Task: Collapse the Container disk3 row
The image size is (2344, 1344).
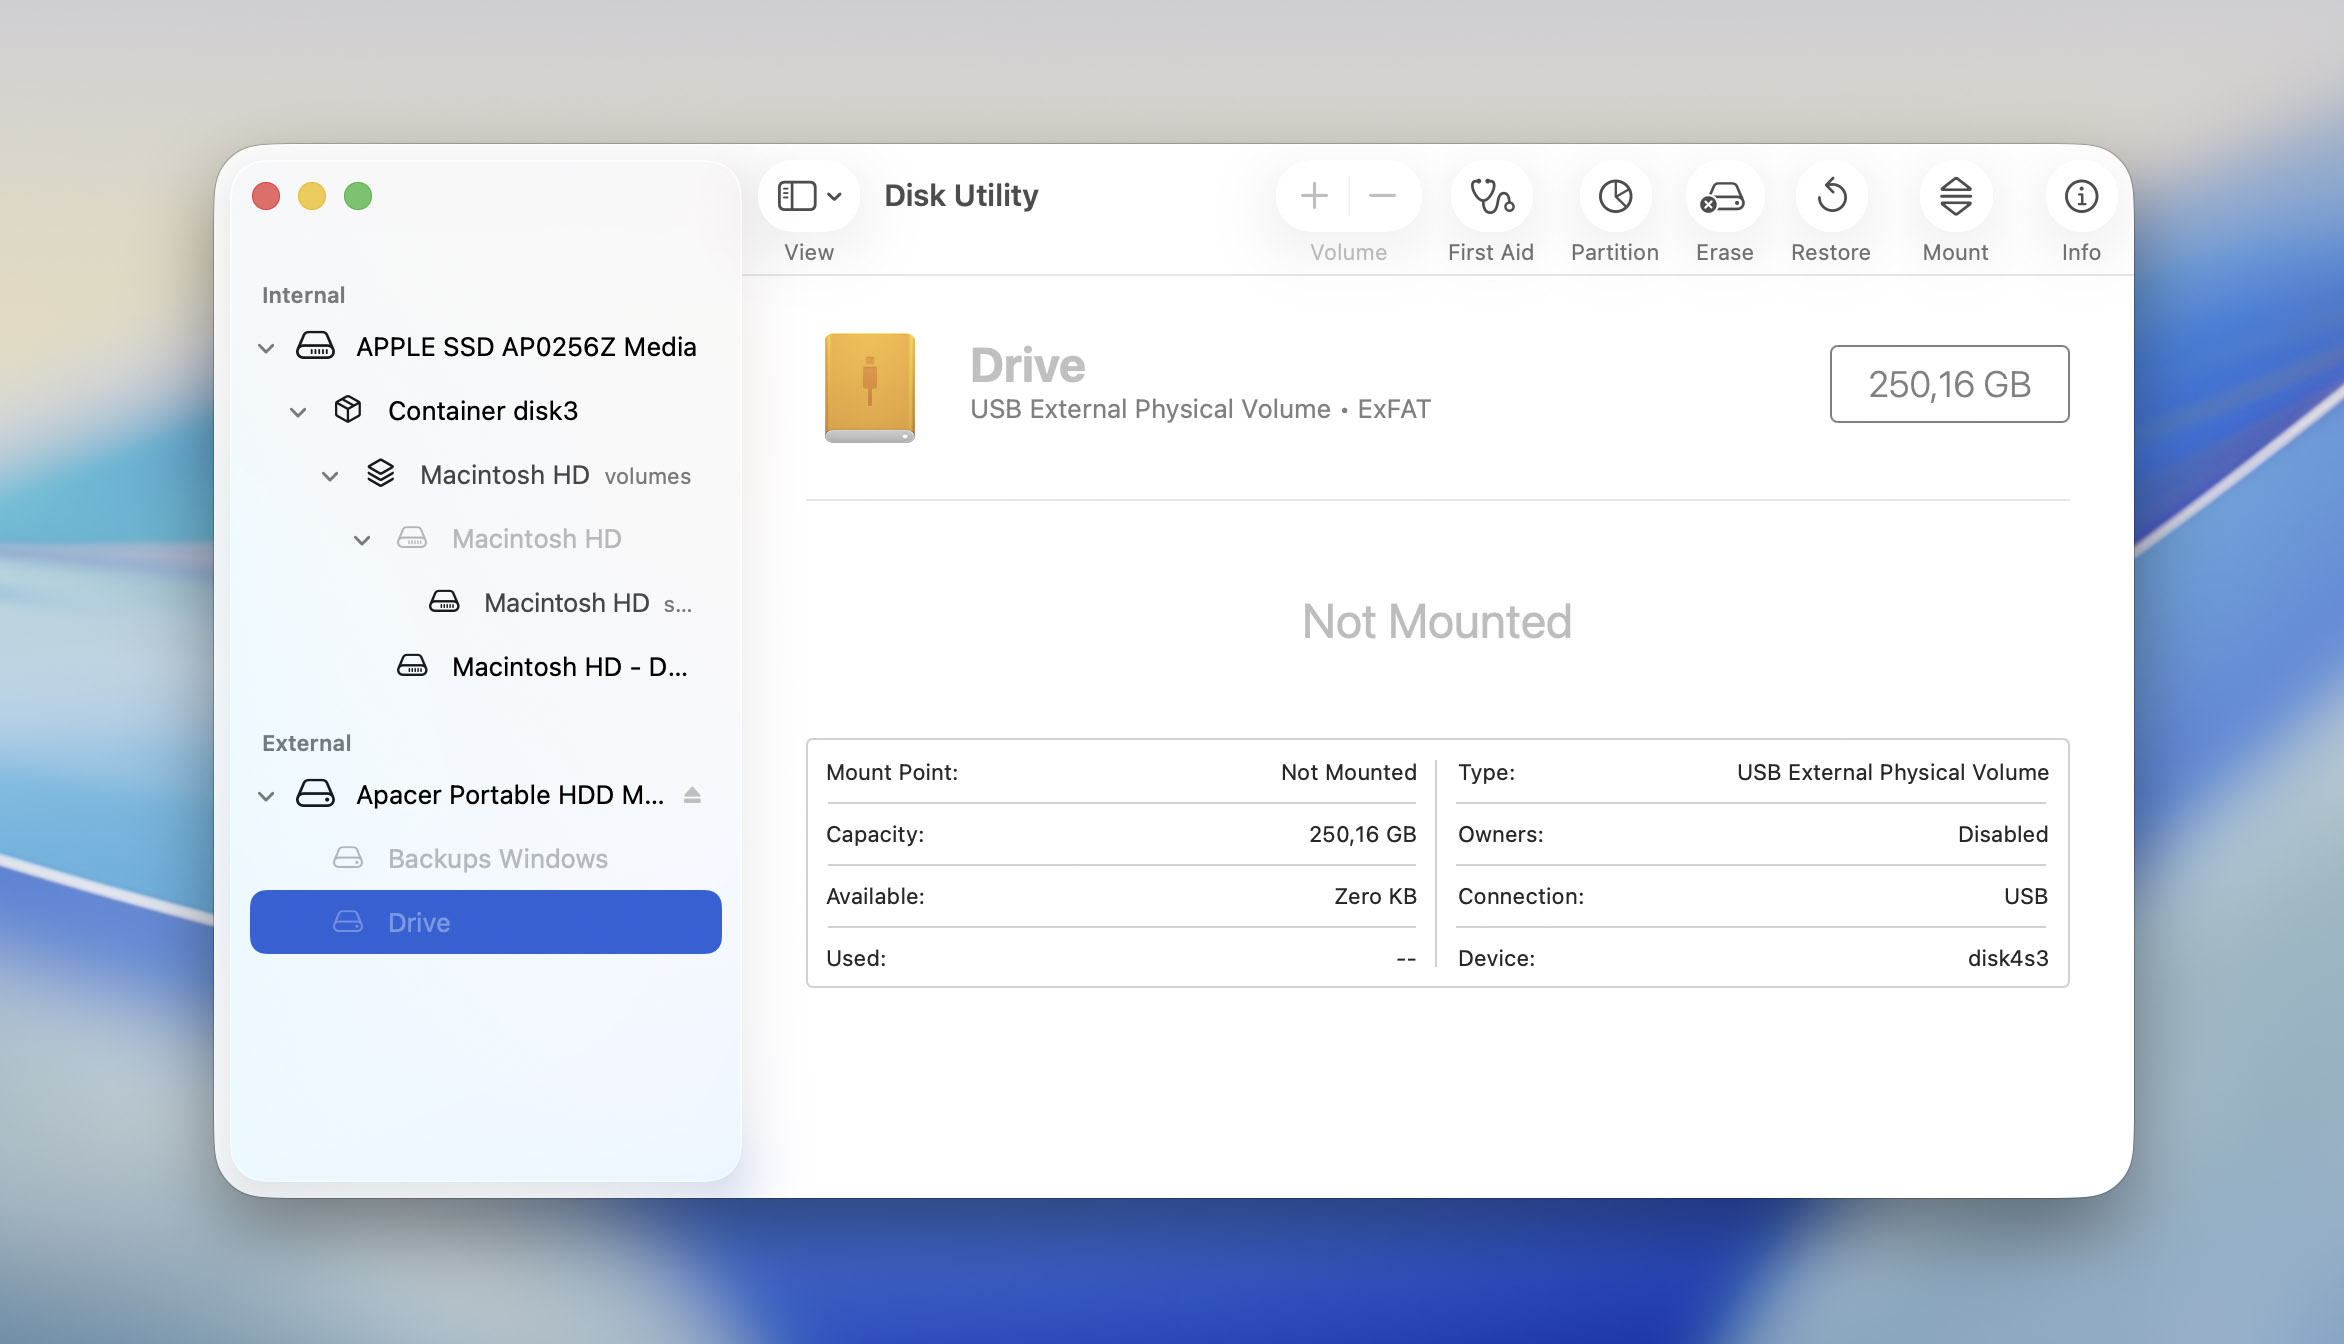Action: 298,412
